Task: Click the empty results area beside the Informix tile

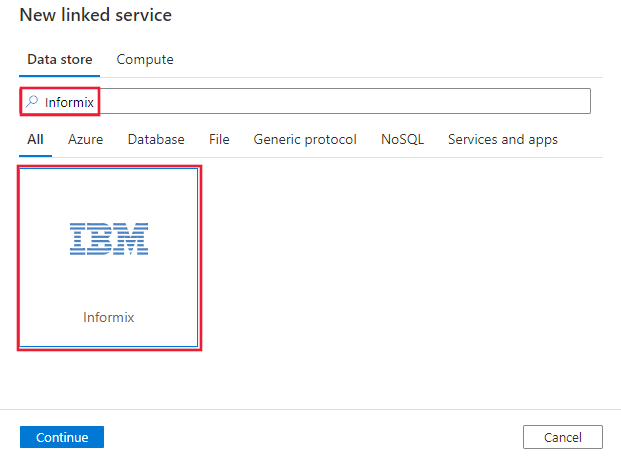Action: click(x=400, y=260)
